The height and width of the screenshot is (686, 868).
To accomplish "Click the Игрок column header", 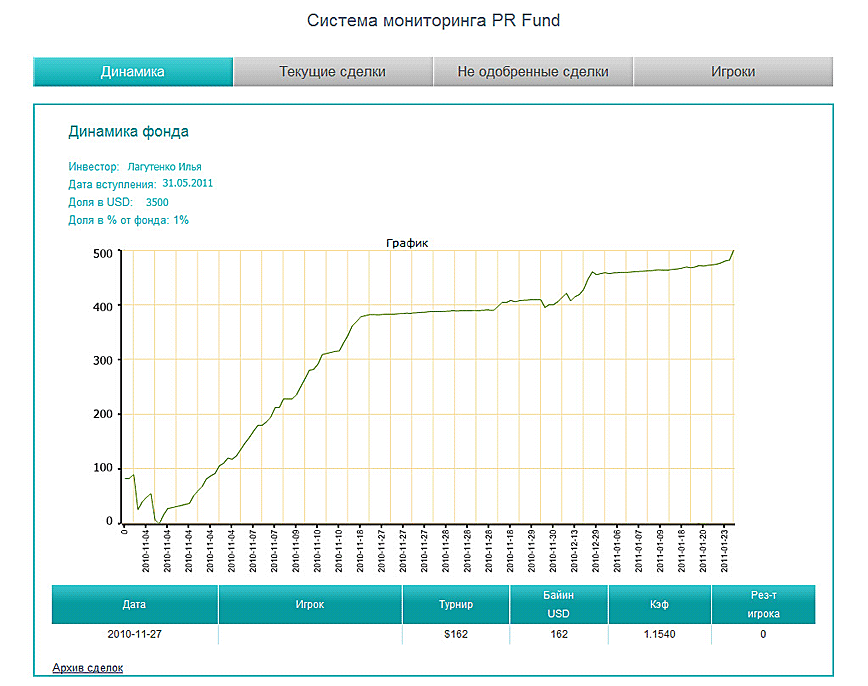I will tap(310, 604).
